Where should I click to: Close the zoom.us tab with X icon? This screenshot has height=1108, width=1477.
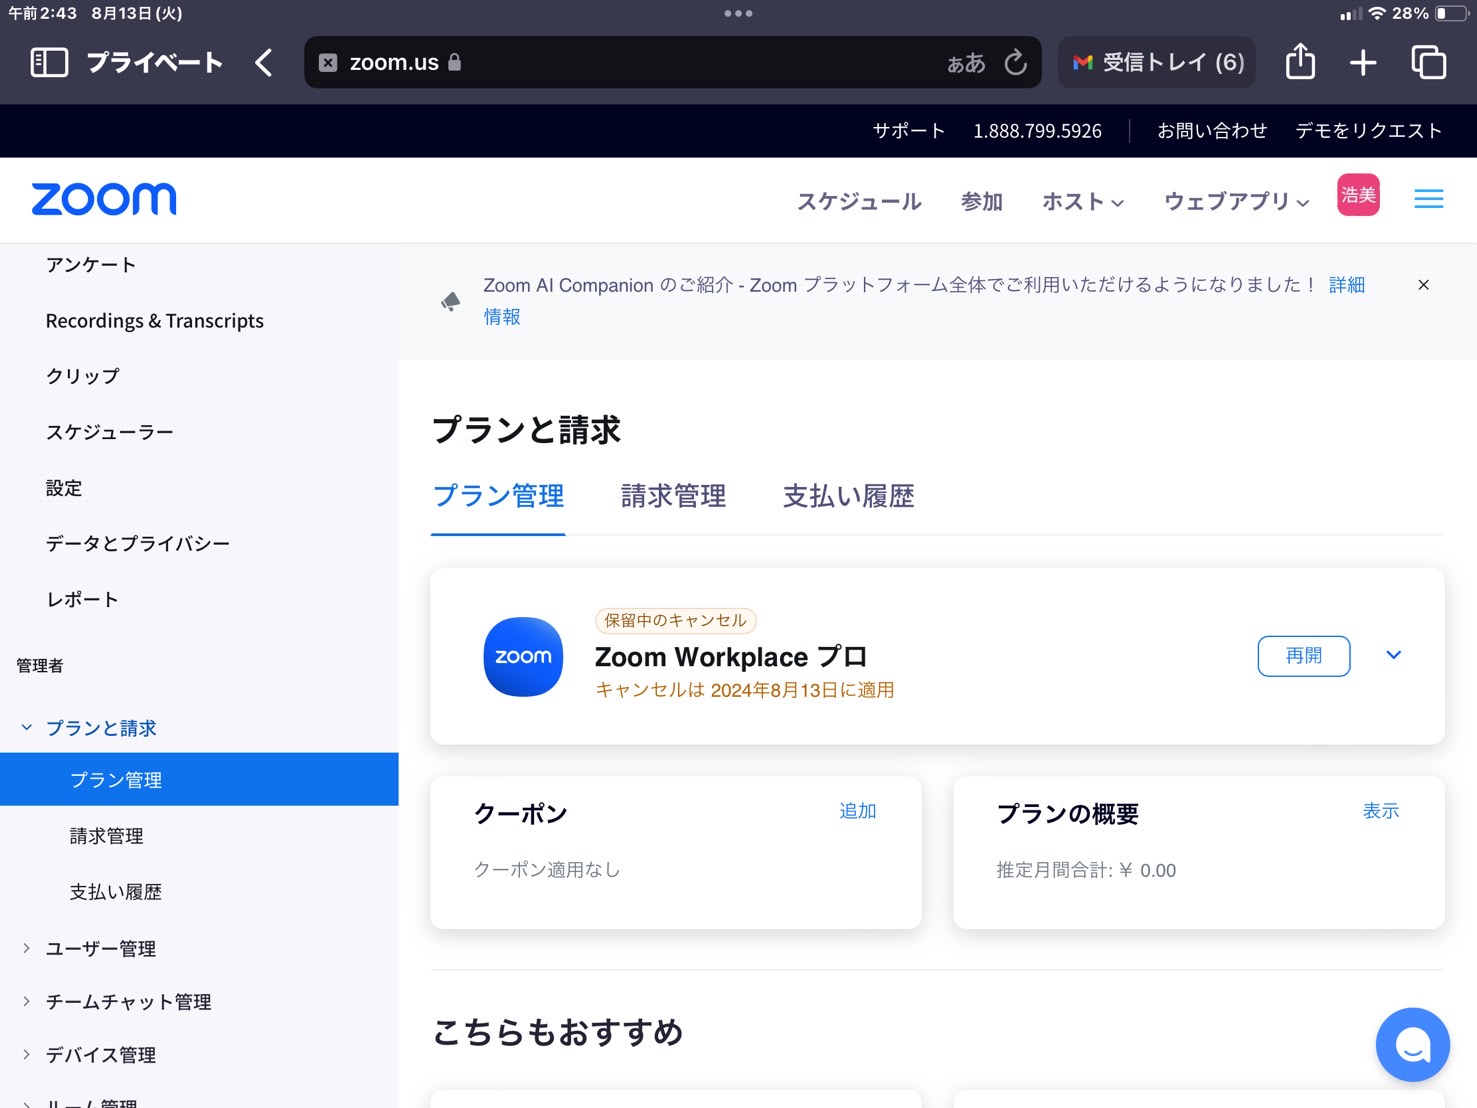pos(328,62)
